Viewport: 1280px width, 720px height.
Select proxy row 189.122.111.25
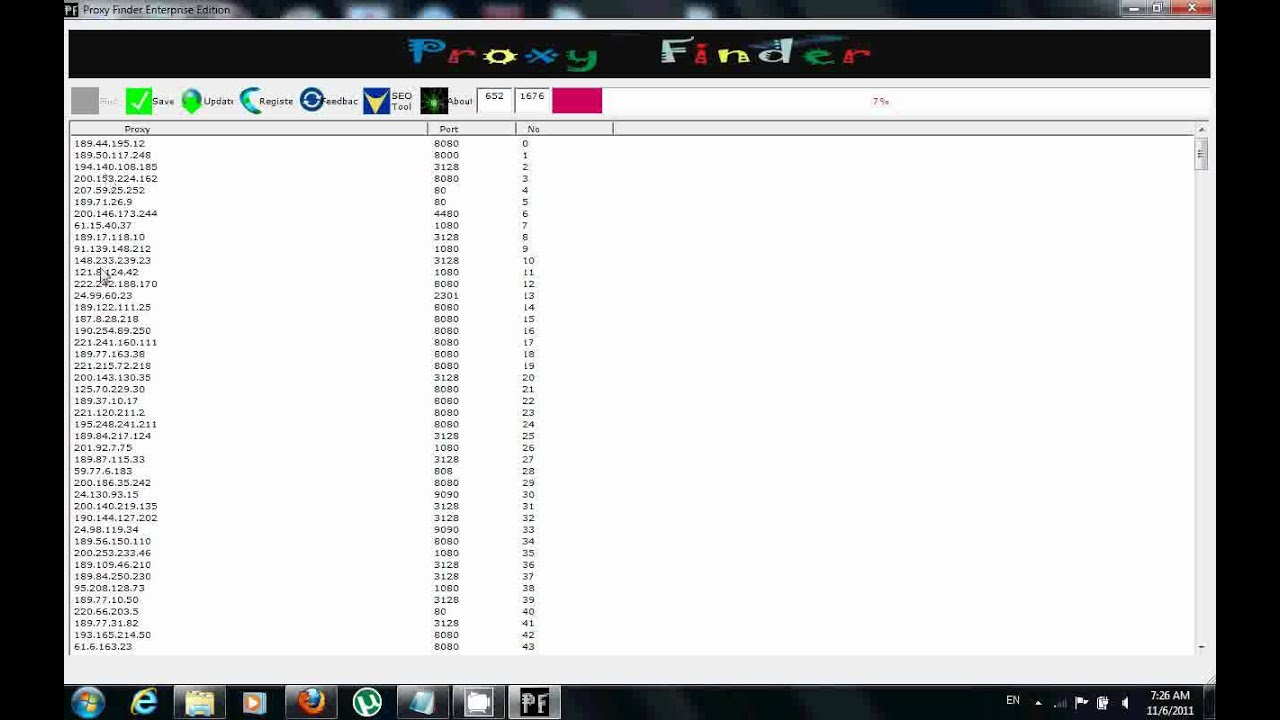pos(112,307)
